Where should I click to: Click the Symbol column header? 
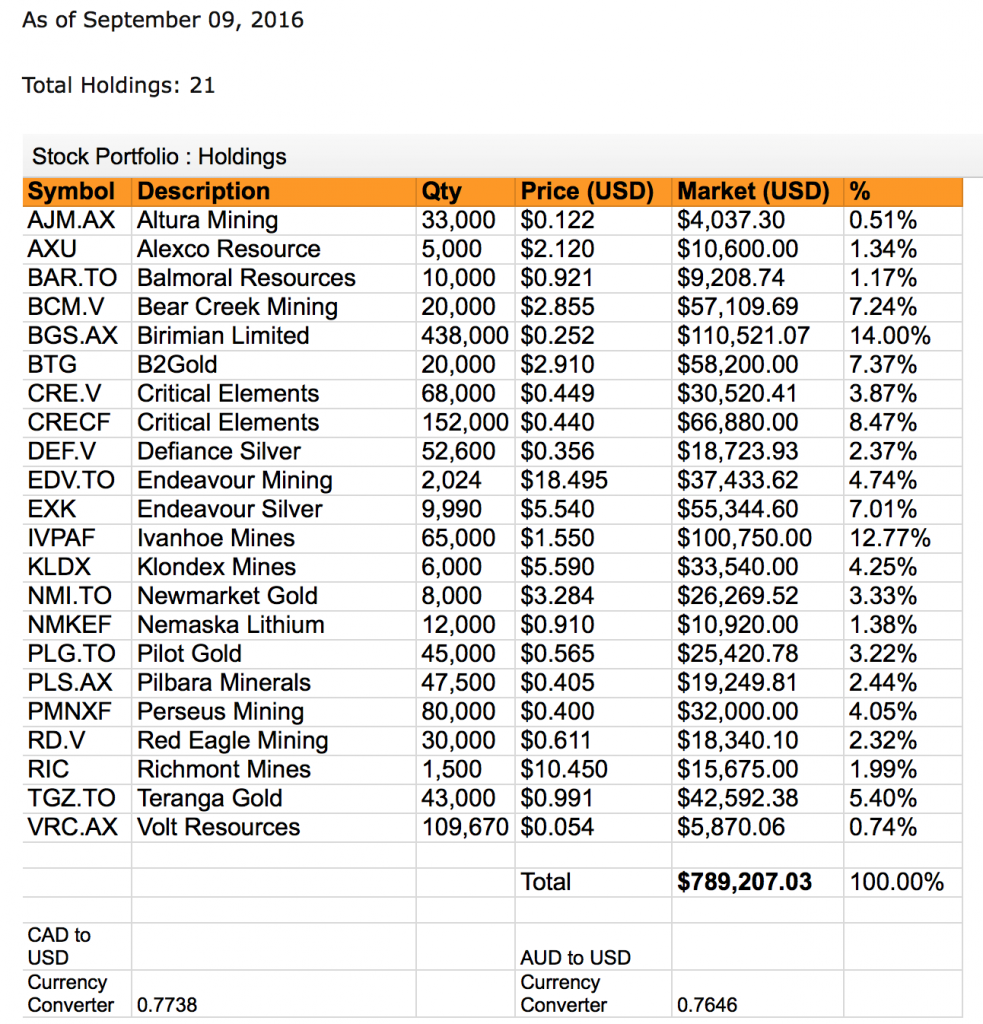click(x=71, y=192)
